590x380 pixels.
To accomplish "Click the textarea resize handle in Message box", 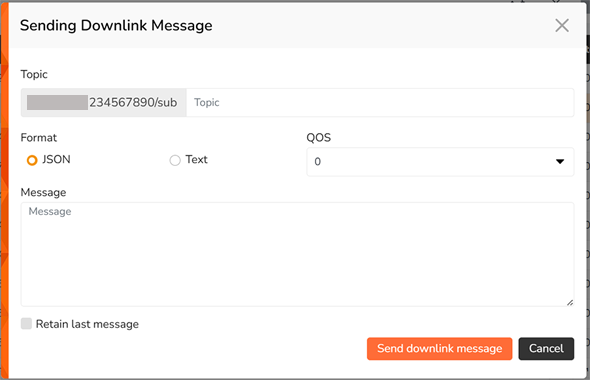I will pos(570,302).
